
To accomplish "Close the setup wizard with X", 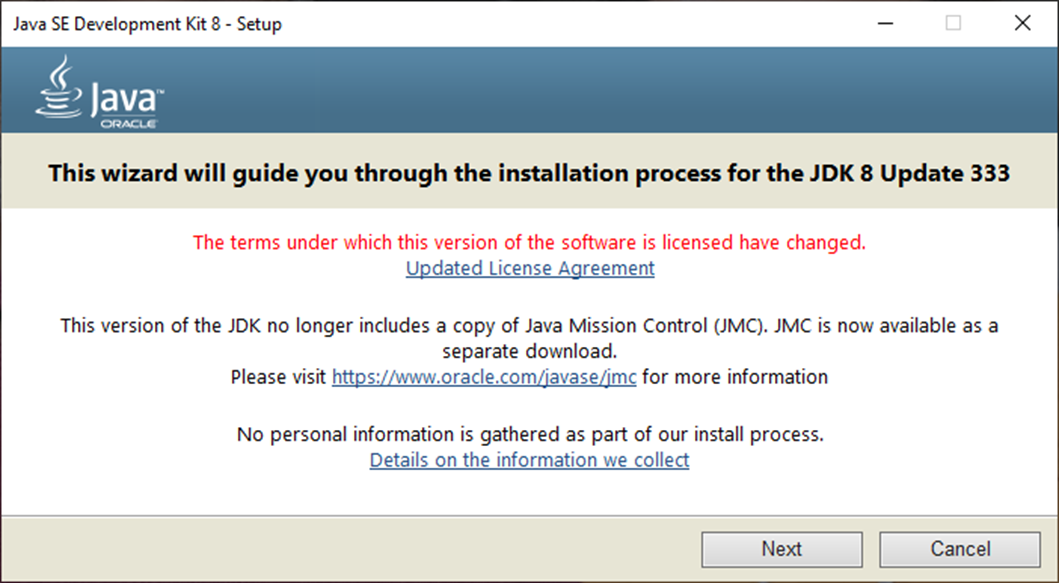I will coord(1022,23).
